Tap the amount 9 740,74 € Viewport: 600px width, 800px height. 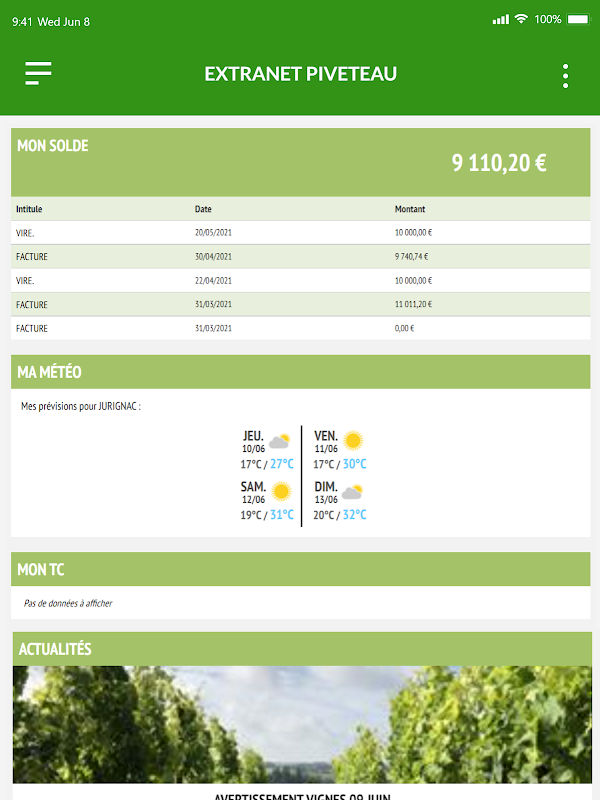point(411,257)
